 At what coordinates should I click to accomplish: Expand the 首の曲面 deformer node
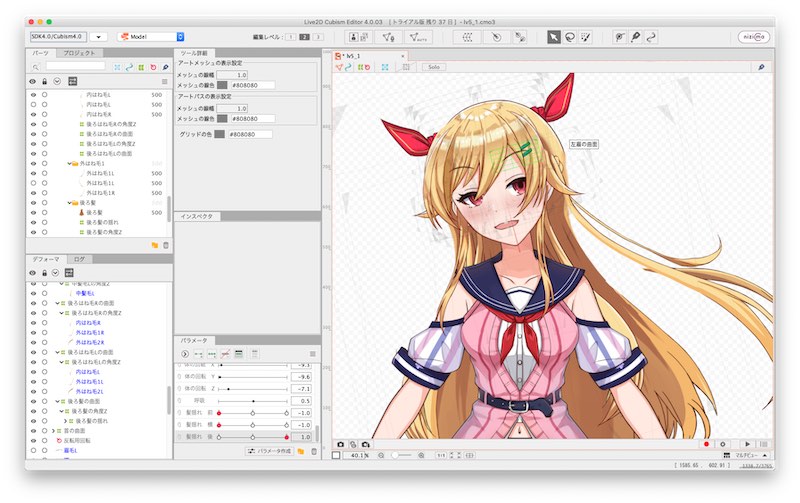pyautogui.click(x=54, y=431)
